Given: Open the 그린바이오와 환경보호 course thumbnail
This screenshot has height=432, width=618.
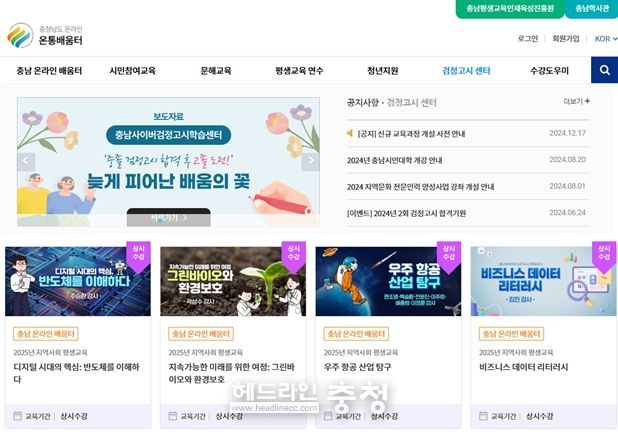Looking at the screenshot, I should coord(233,281).
